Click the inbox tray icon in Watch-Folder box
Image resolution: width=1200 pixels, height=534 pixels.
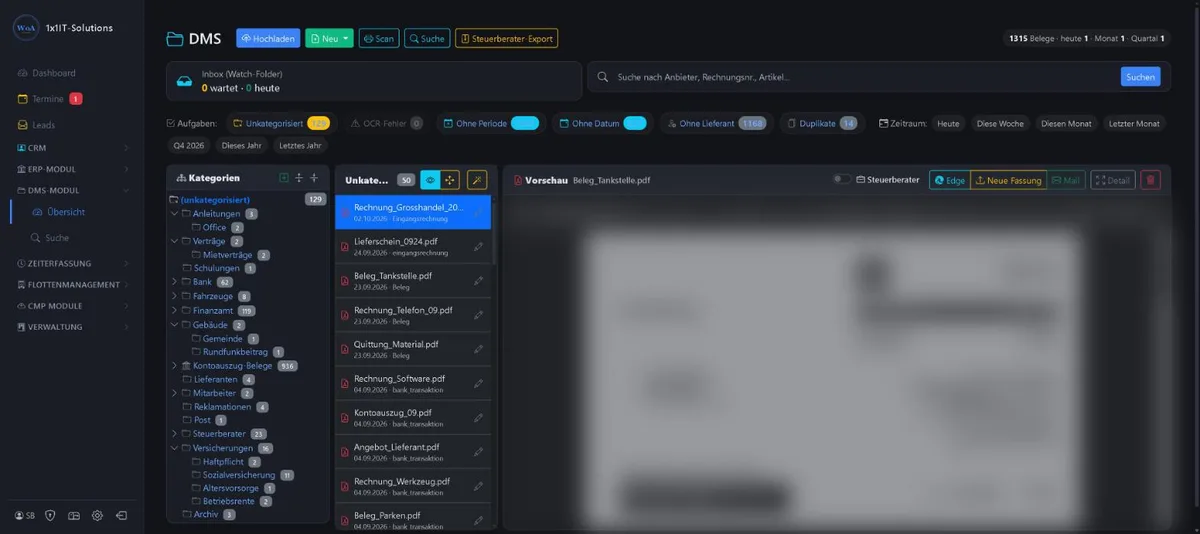pos(184,81)
